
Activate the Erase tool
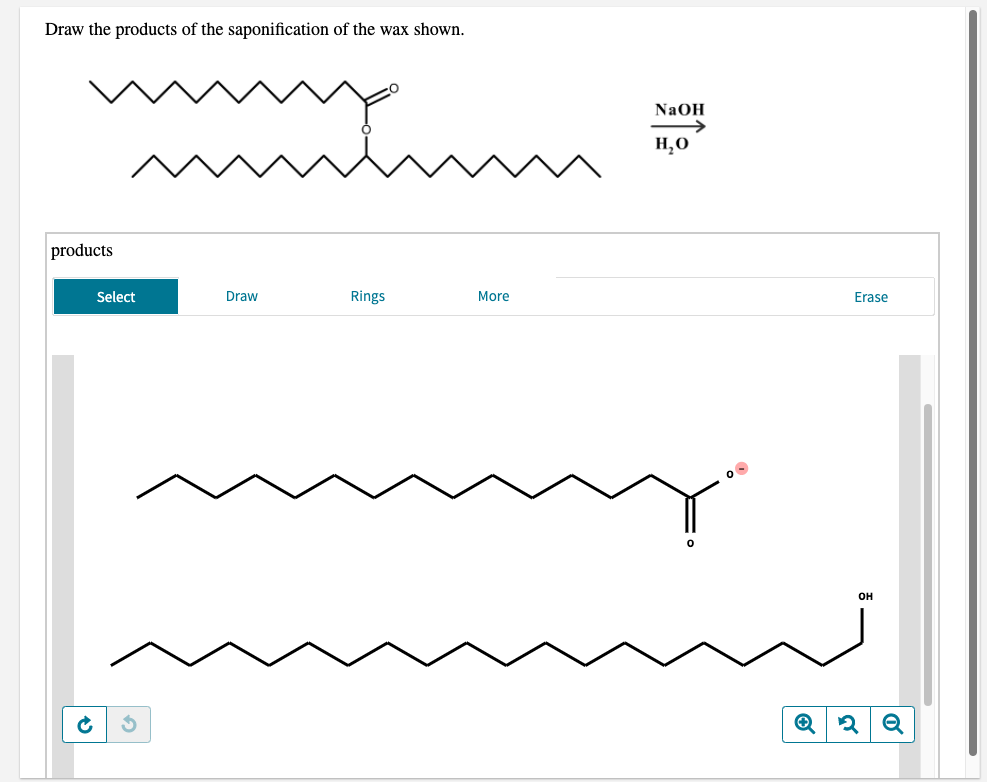[870, 296]
